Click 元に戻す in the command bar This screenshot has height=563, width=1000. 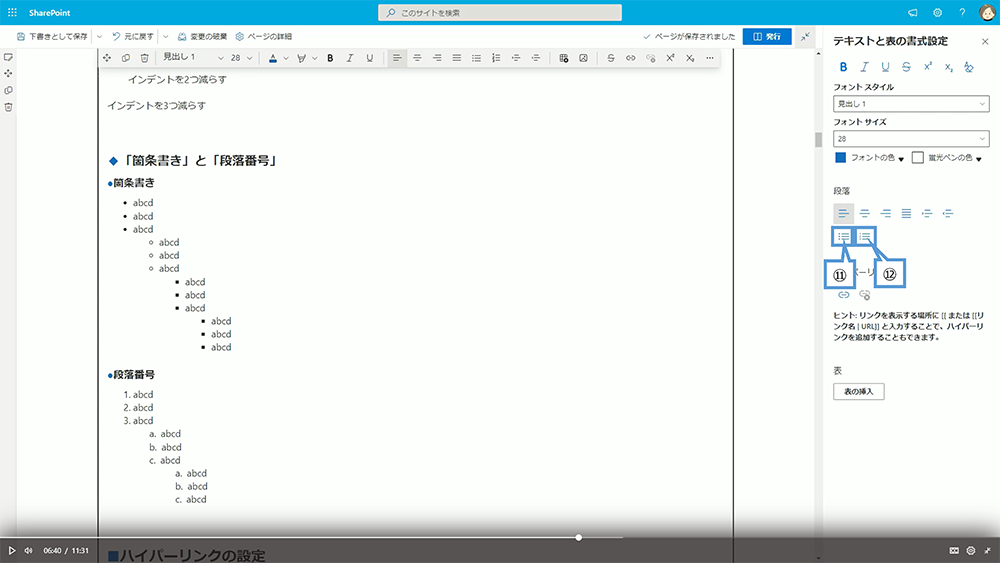pyautogui.click(x=133, y=37)
